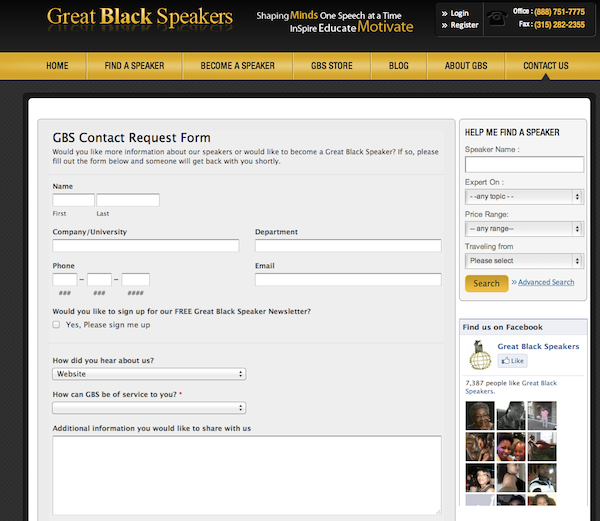Click the Company/University input field
Image resolution: width=600 pixels, height=521 pixels.
tap(146, 246)
